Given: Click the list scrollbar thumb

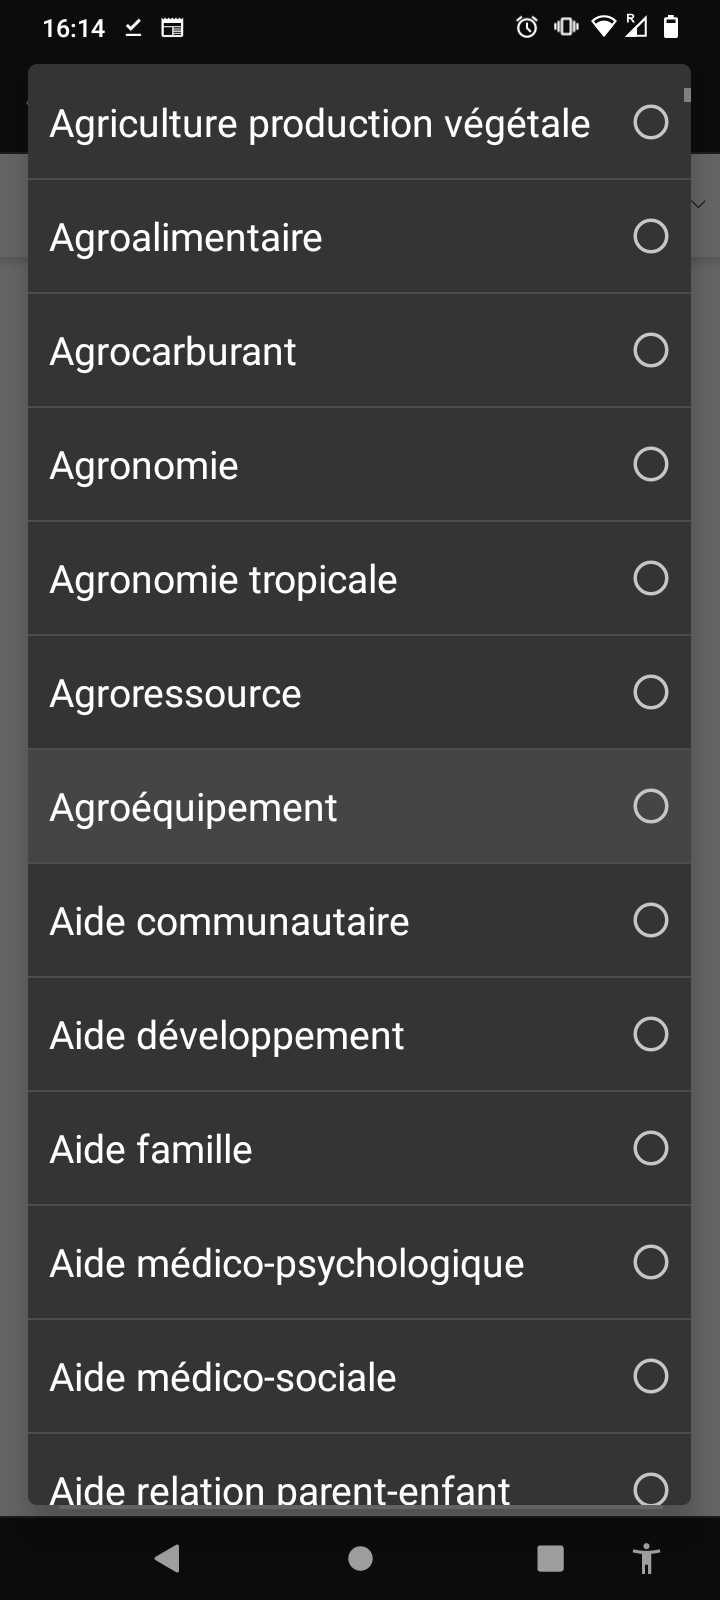Looking at the screenshot, I should point(687,96).
